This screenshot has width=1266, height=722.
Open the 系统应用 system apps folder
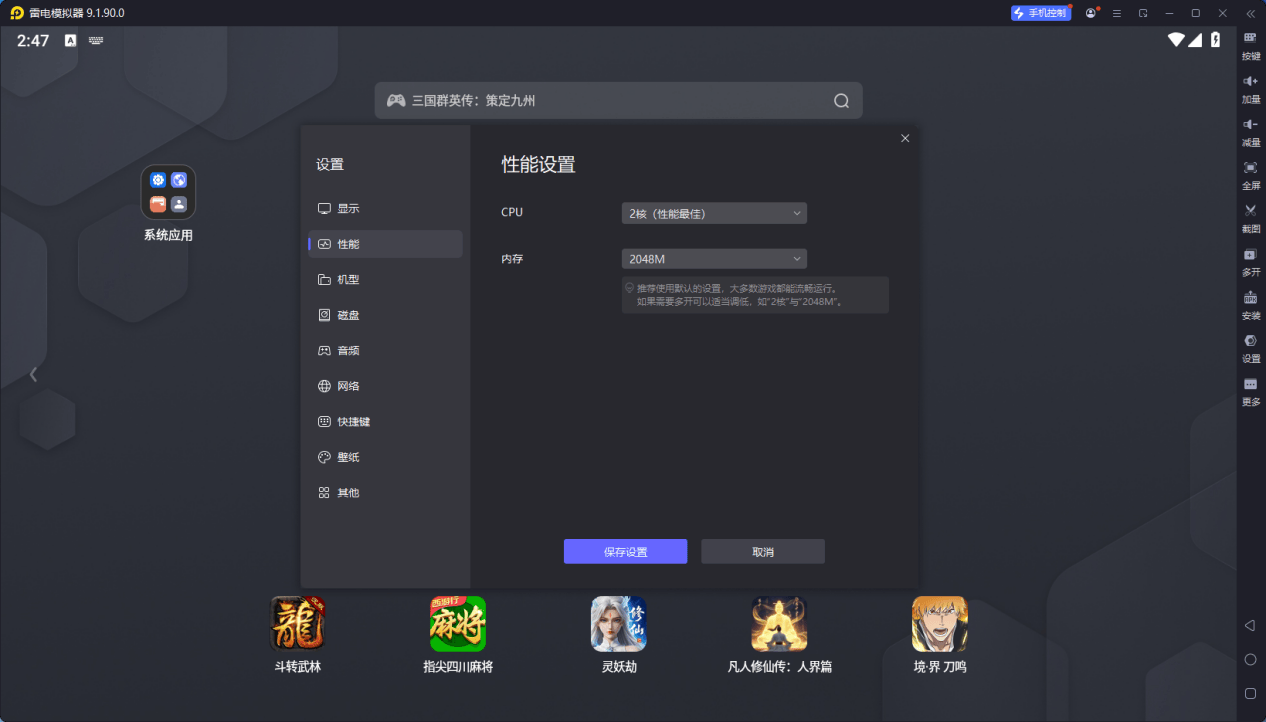pos(168,193)
